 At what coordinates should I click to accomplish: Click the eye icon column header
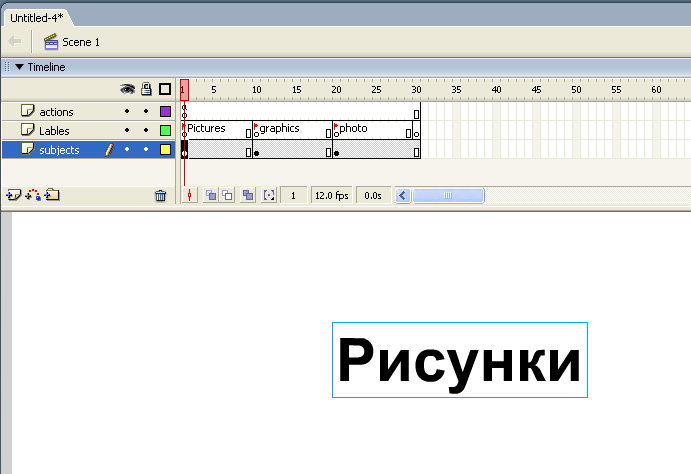pyautogui.click(x=127, y=89)
